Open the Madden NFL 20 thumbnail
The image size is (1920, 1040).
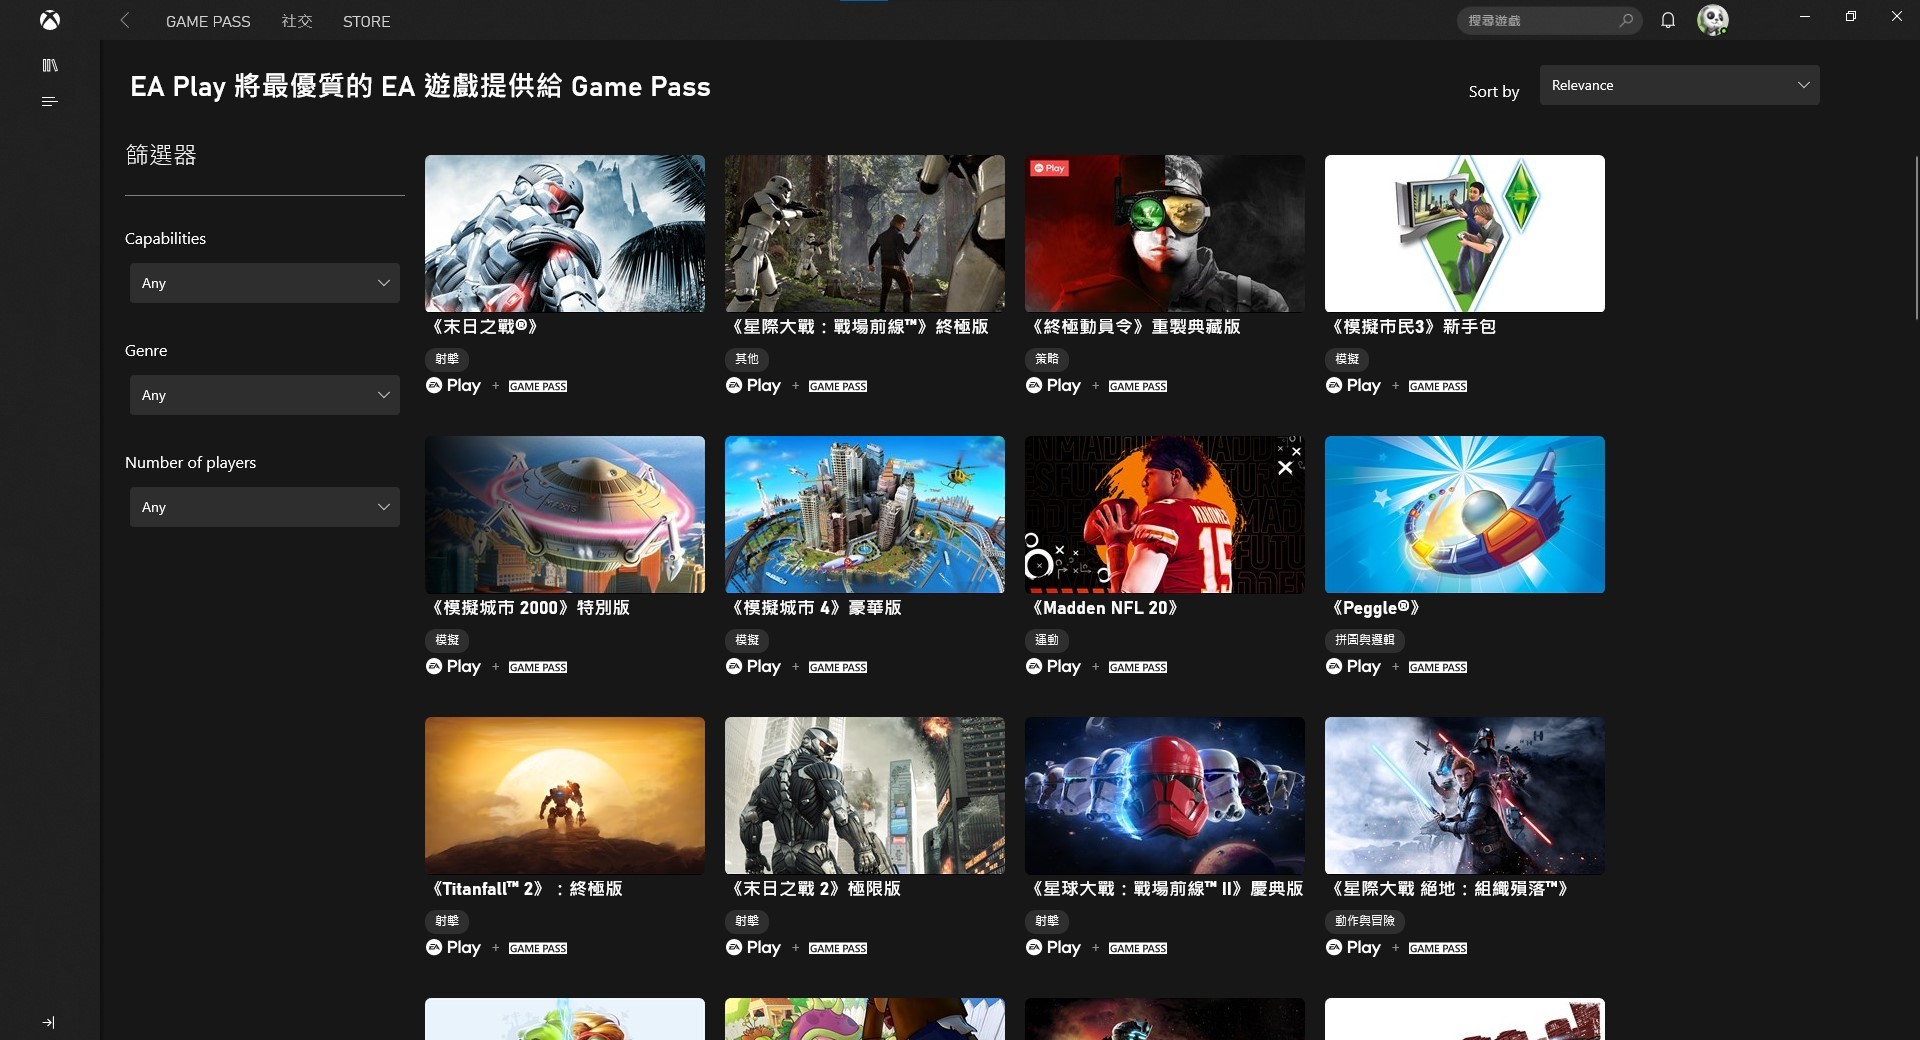pyautogui.click(x=1165, y=514)
